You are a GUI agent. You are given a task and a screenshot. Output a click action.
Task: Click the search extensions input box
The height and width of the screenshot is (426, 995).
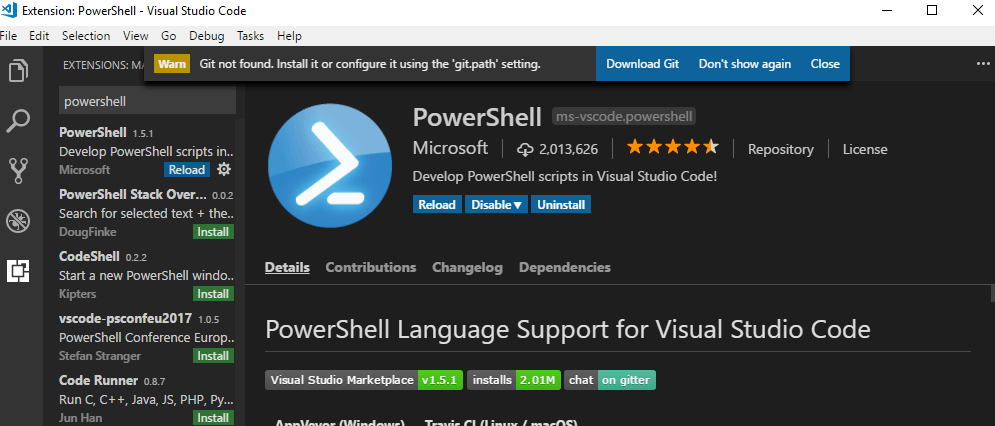(x=147, y=101)
